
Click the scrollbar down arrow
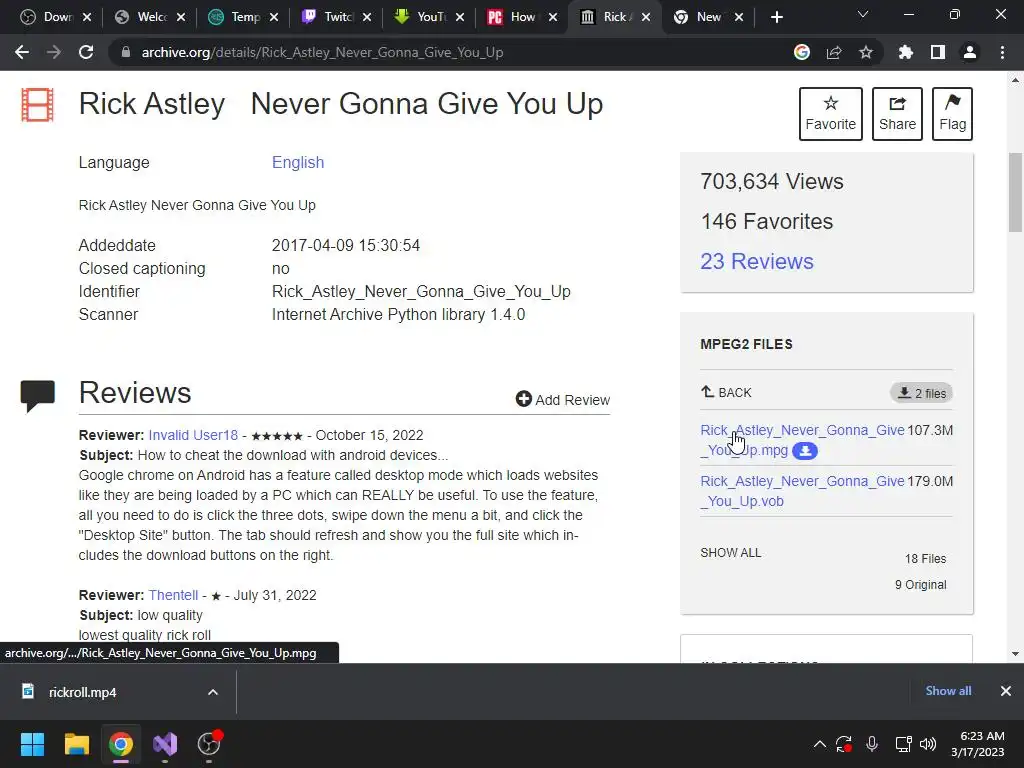1015,654
